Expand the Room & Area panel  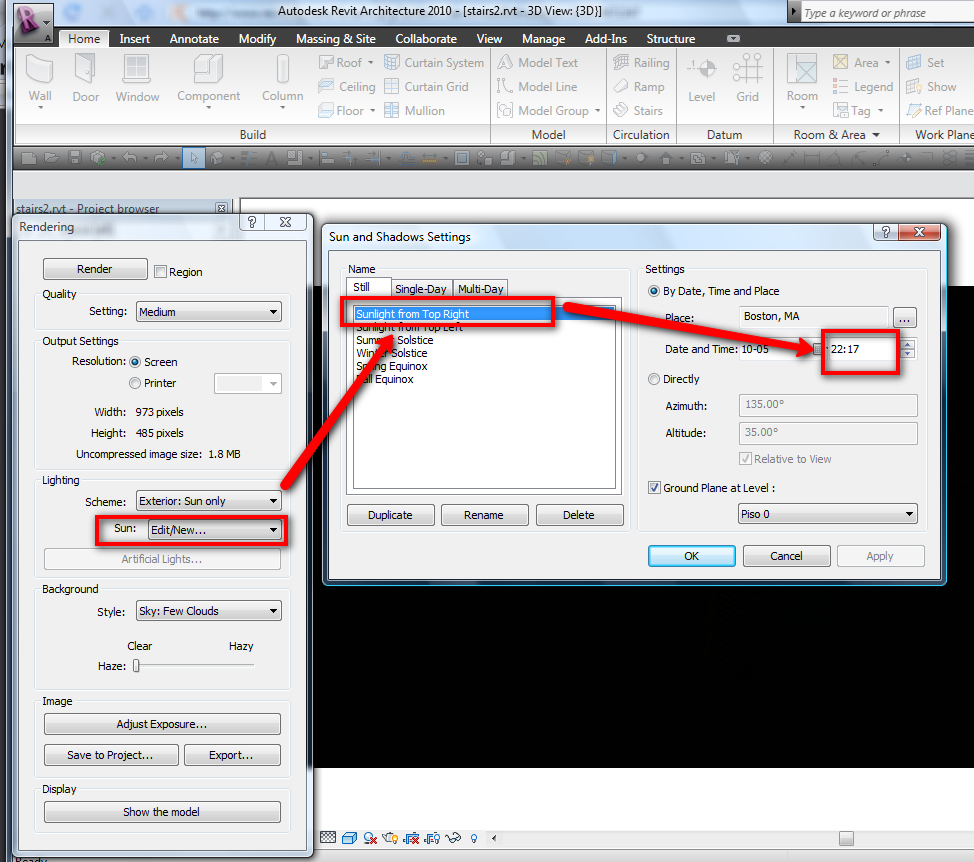pos(836,135)
